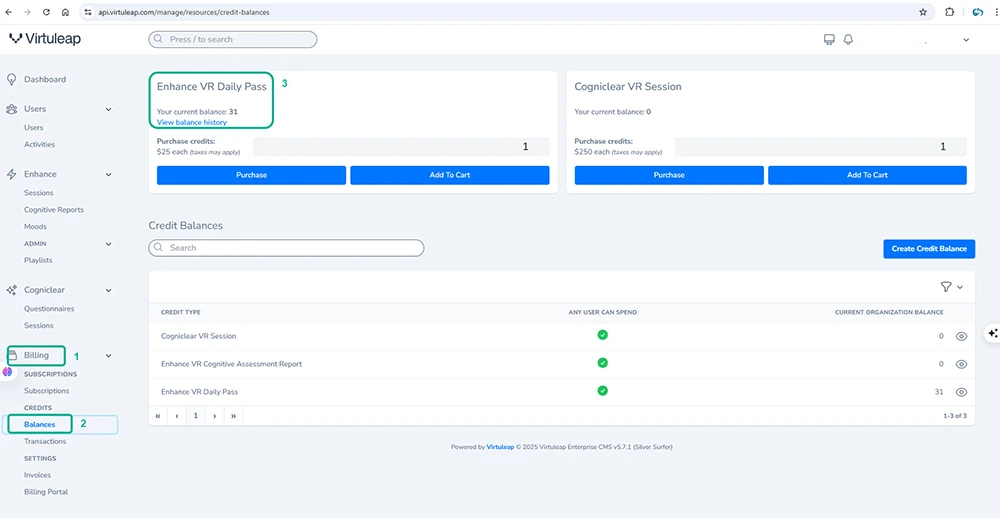Image resolution: width=1000 pixels, height=518 pixels.
Task: Click the browser address bar URL
Action: pos(184,12)
